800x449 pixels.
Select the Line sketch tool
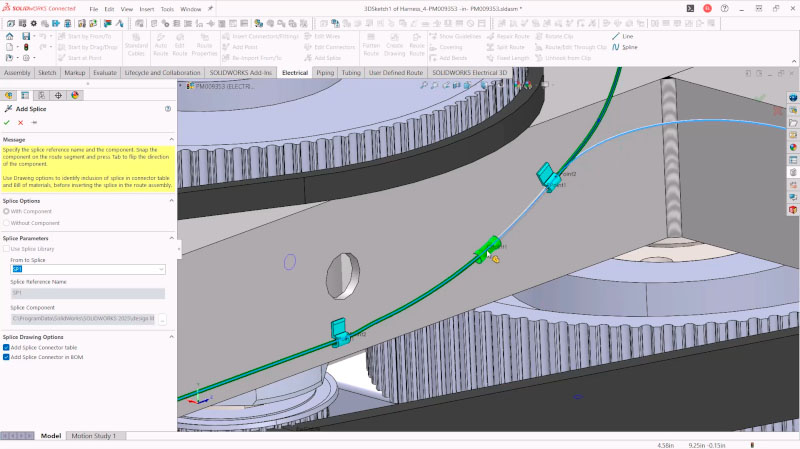pyautogui.click(x=627, y=36)
